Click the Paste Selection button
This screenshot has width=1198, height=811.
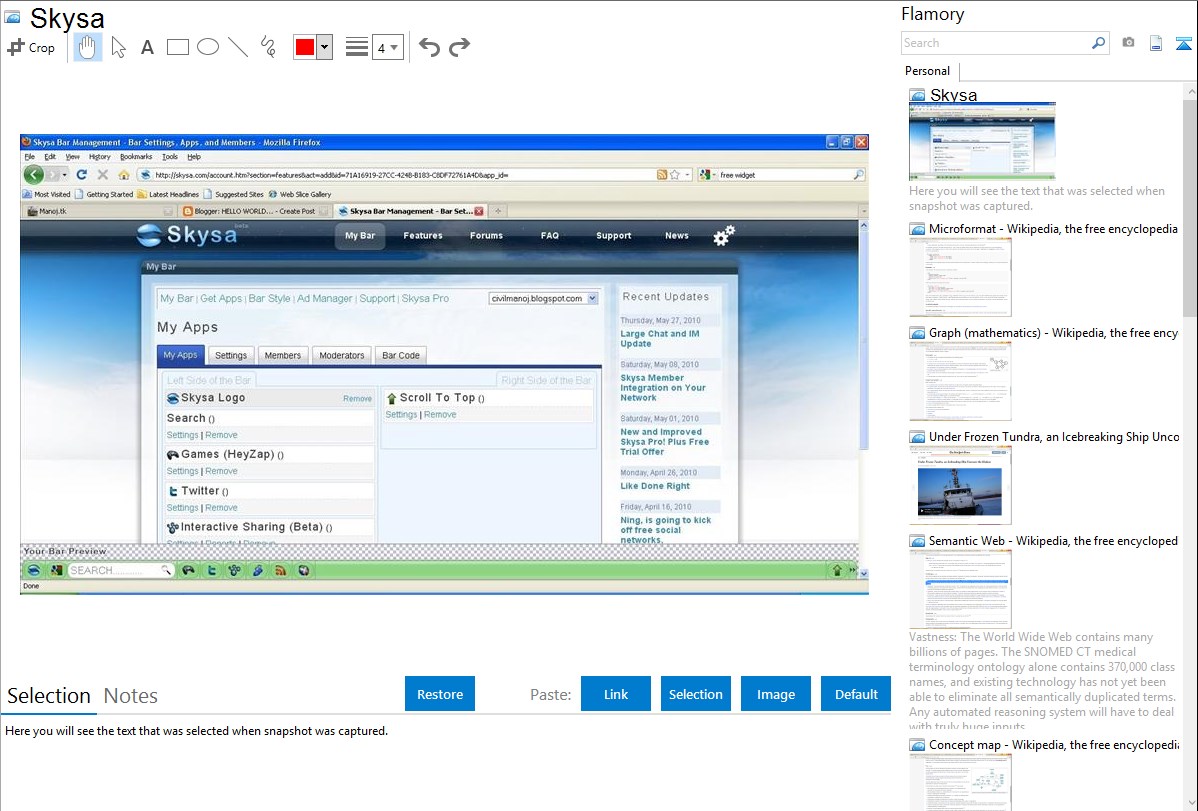pos(695,694)
